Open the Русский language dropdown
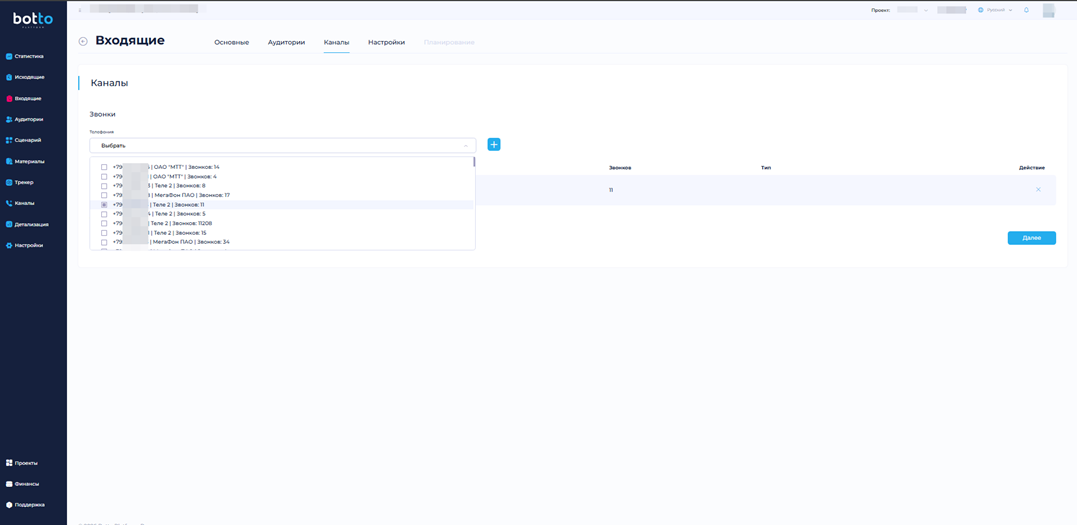Viewport: 1077px width, 525px height. pos(995,10)
